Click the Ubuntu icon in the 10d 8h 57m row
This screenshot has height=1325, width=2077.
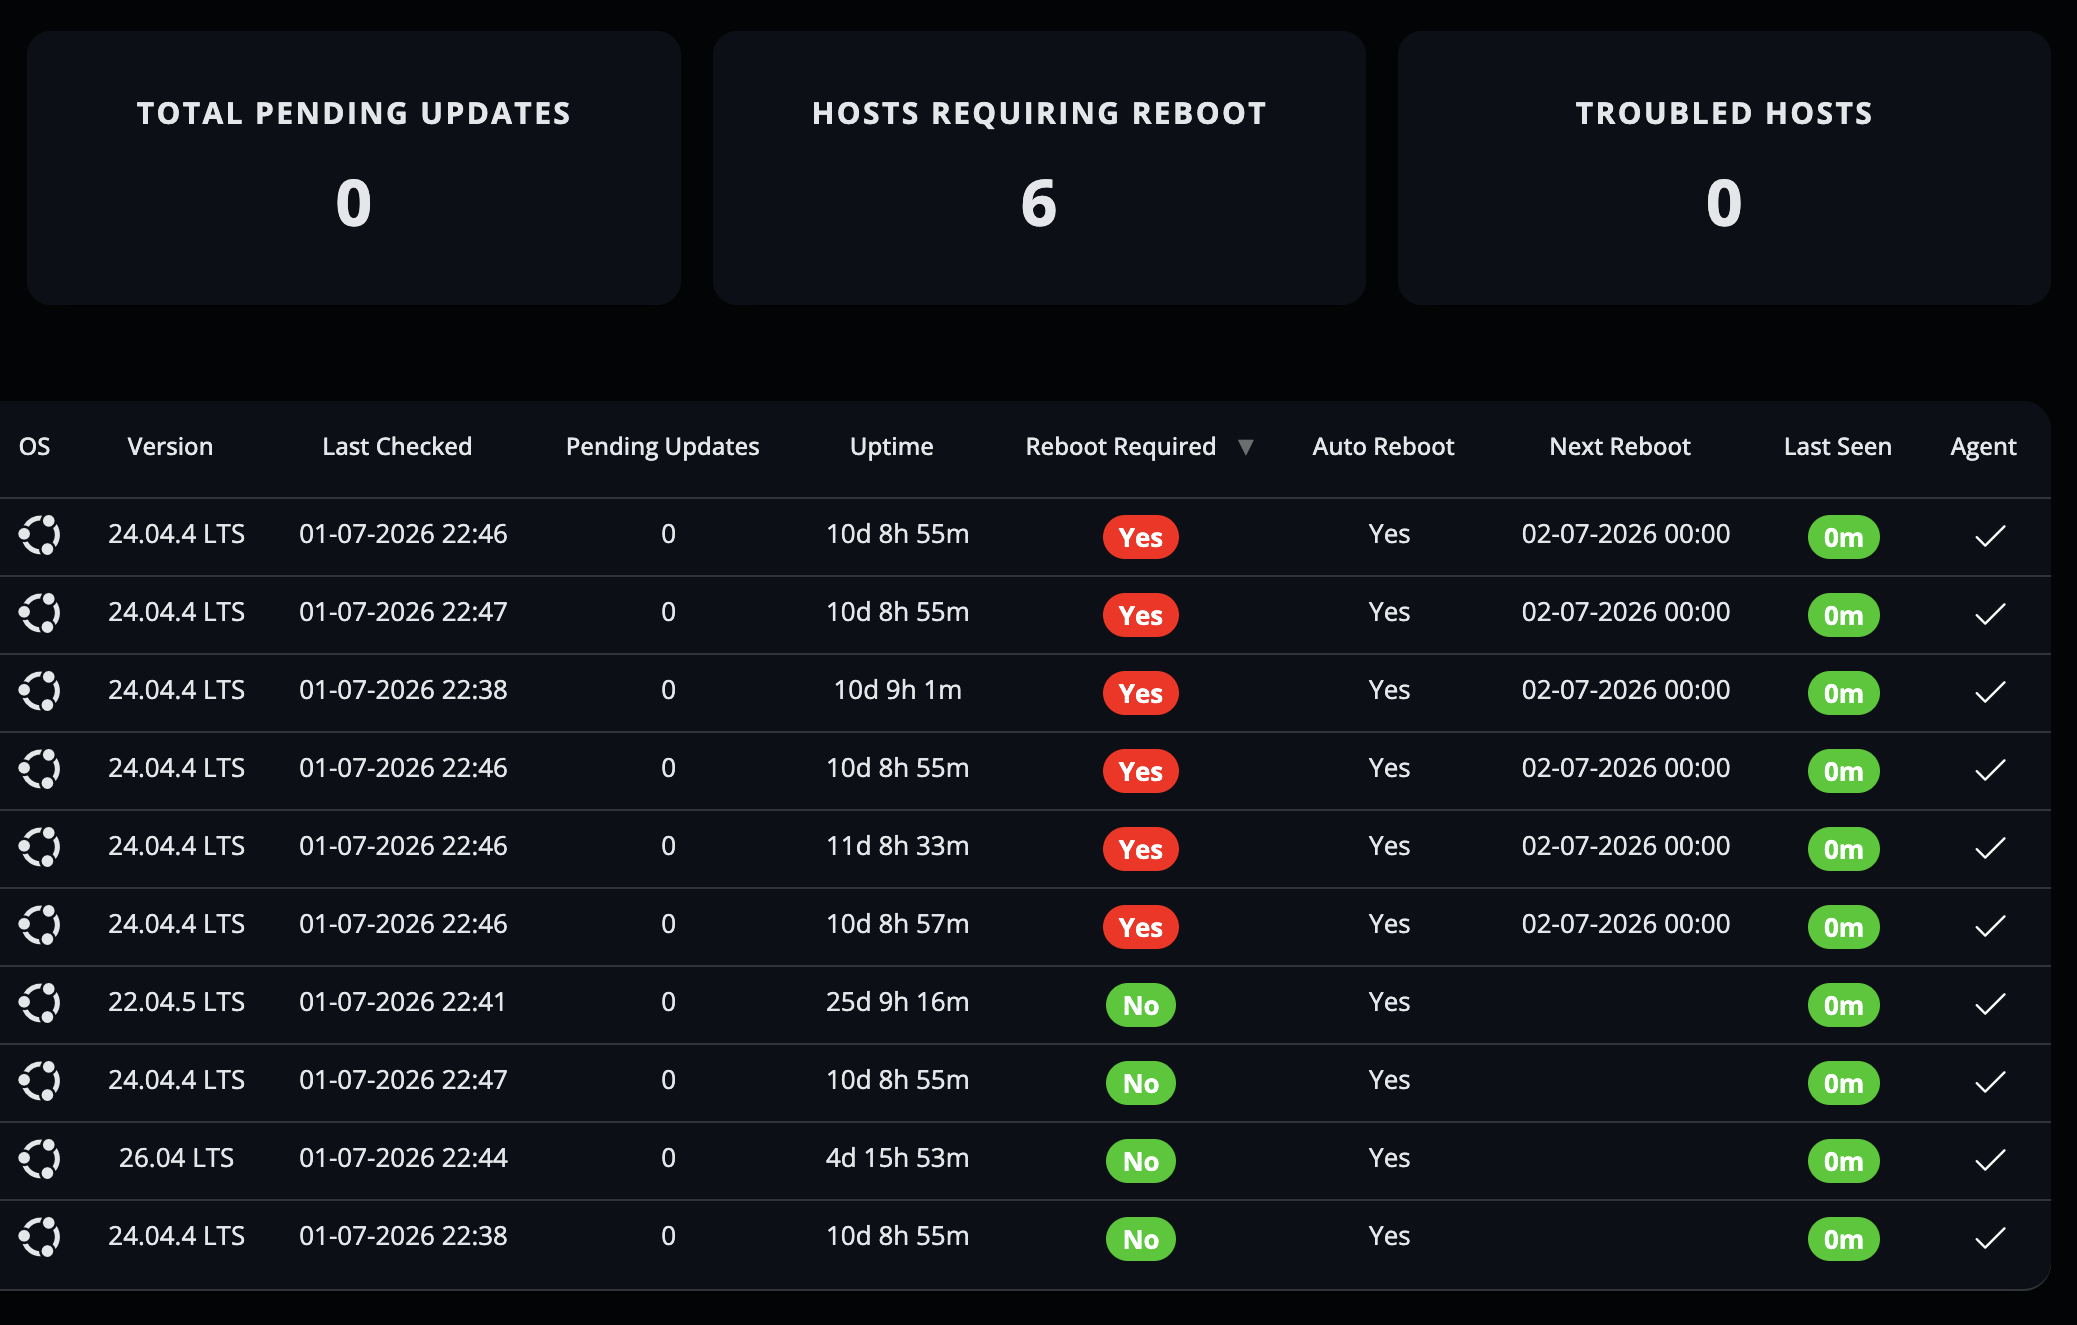pyautogui.click(x=40, y=925)
